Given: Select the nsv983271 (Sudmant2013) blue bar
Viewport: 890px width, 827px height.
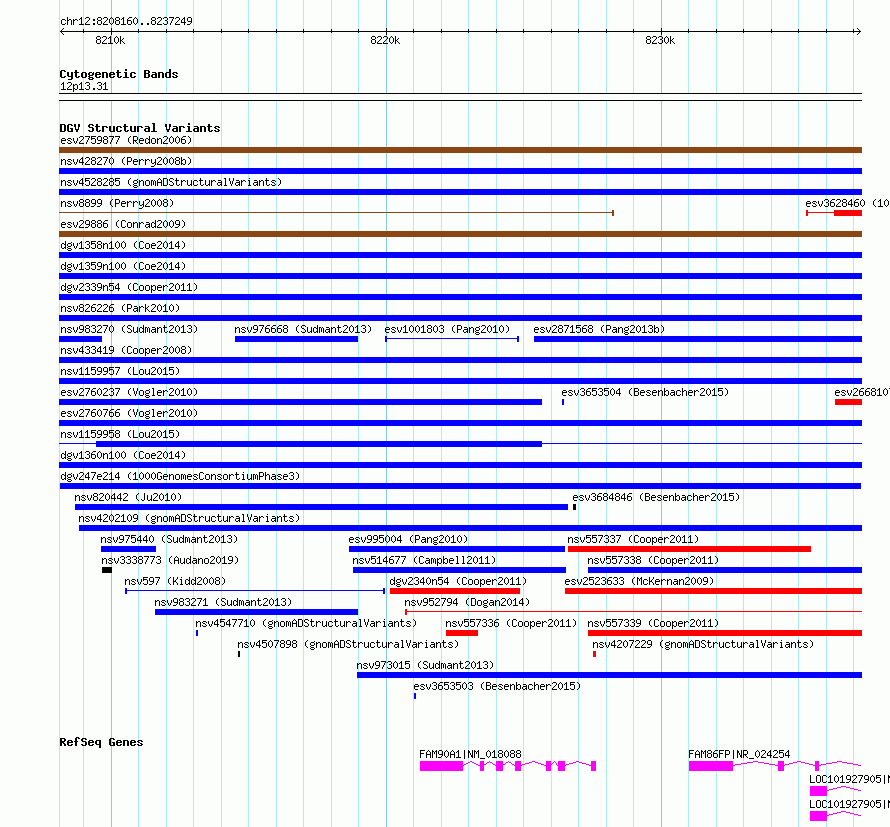Looking at the screenshot, I should coord(257,612).
